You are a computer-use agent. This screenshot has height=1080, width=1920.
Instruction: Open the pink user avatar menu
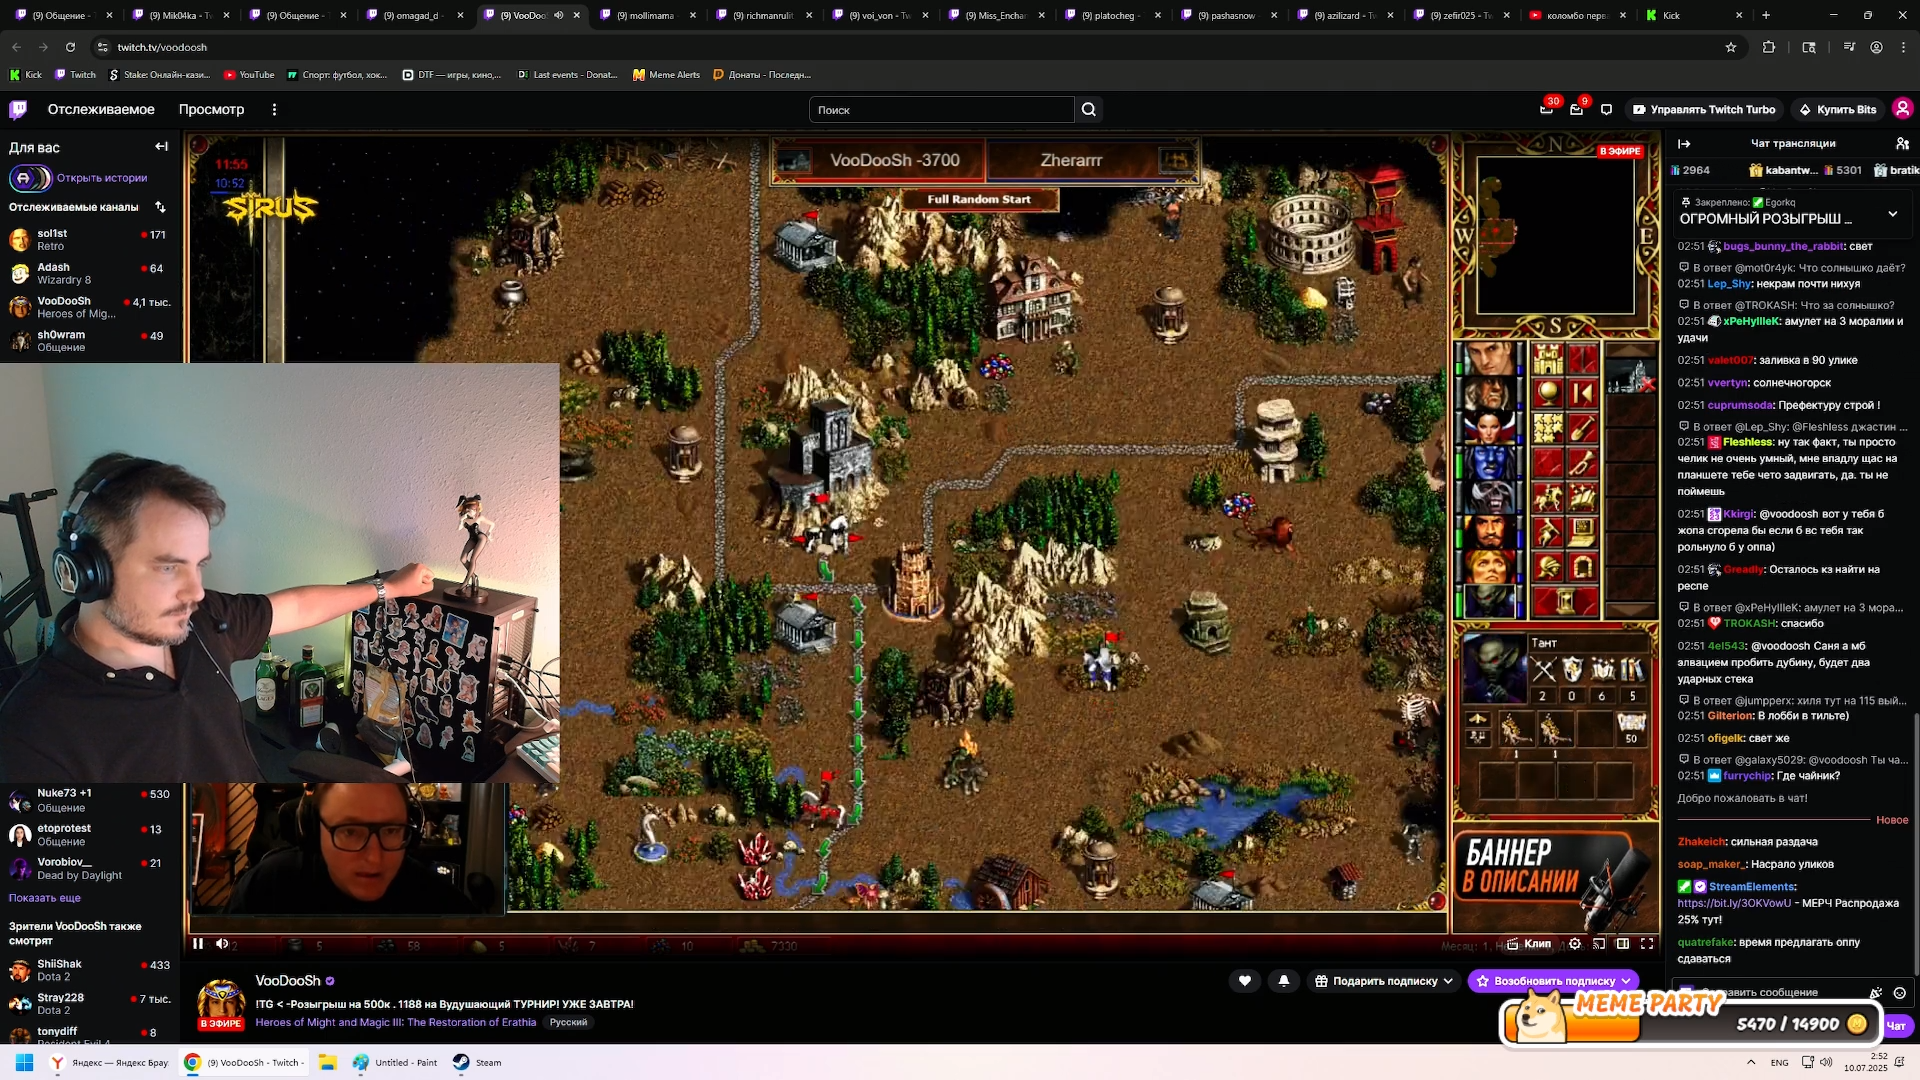1902,109
